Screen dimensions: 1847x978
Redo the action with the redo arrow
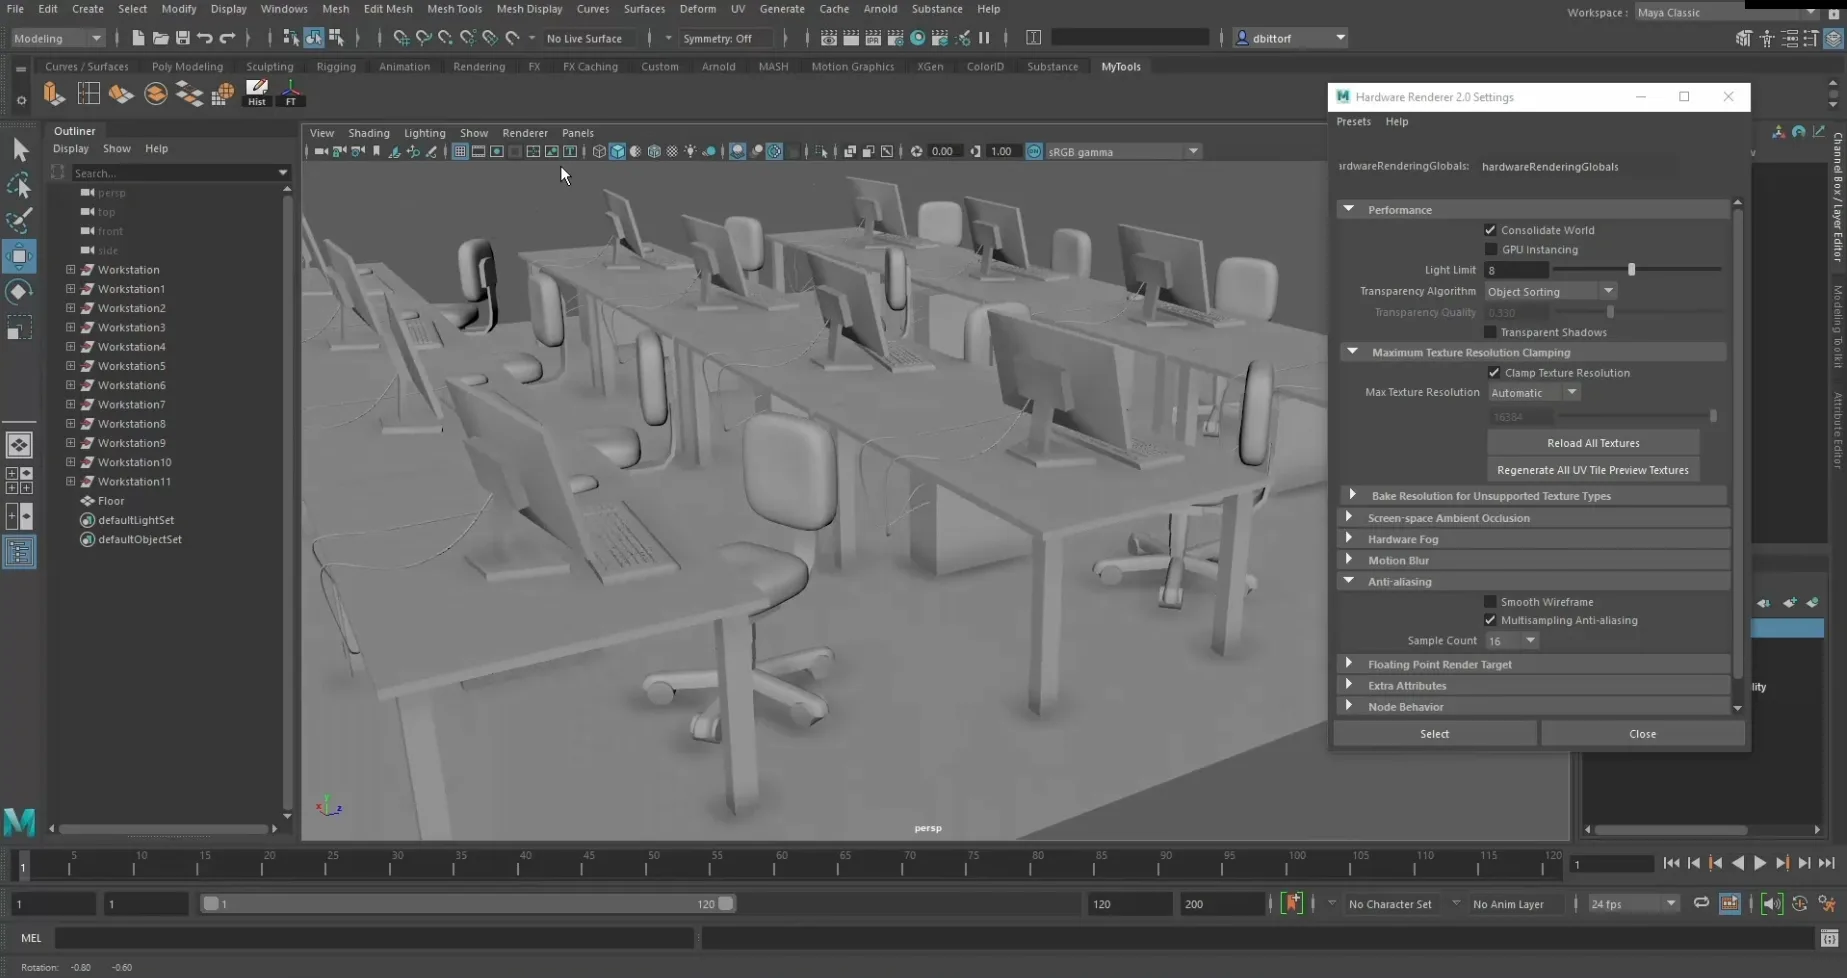227,38
